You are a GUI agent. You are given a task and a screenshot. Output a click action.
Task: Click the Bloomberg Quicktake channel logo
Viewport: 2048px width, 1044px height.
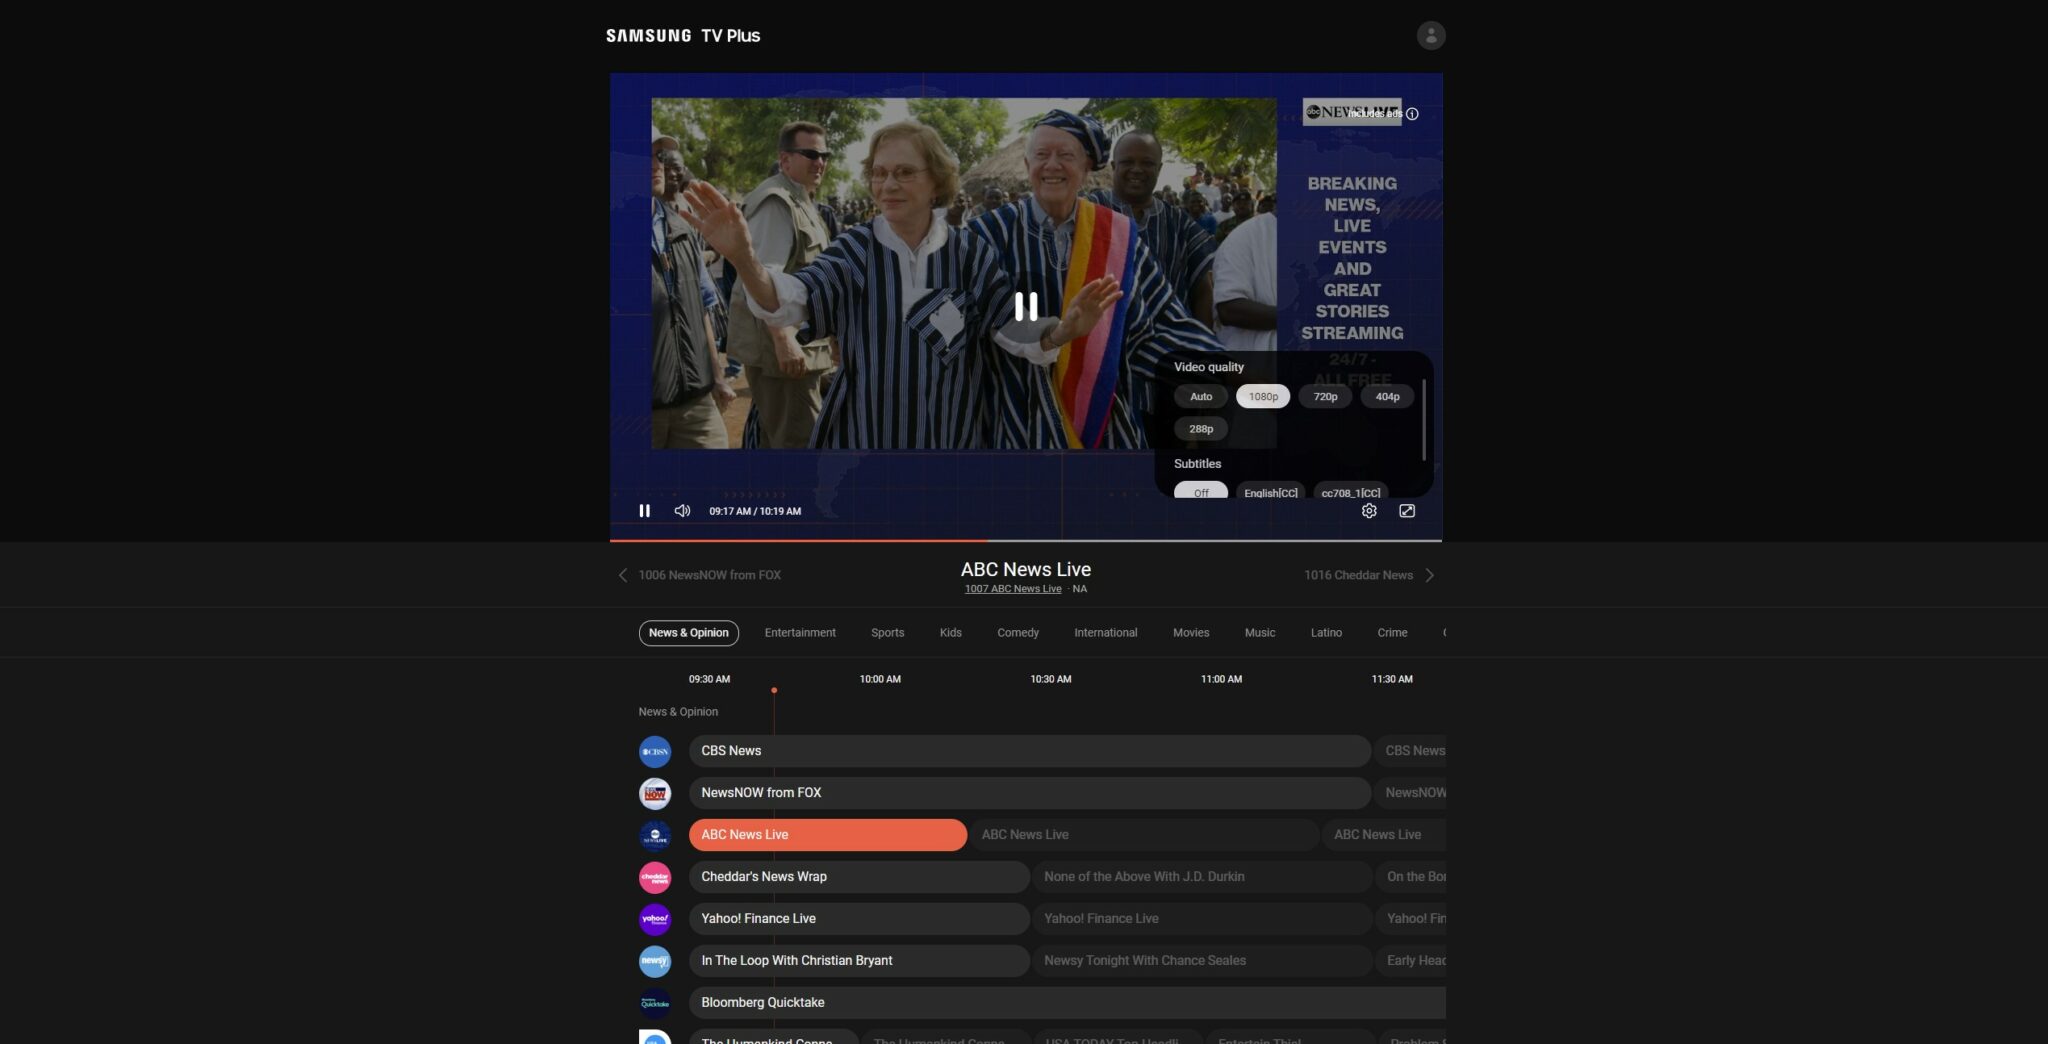[x=655, y=1002]
